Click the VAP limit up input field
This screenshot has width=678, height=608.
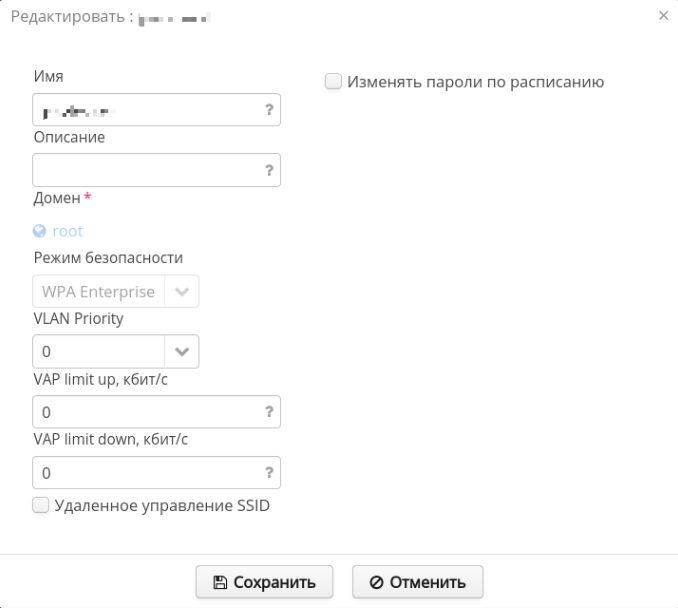pyautogui.click(x=145, y=411)
